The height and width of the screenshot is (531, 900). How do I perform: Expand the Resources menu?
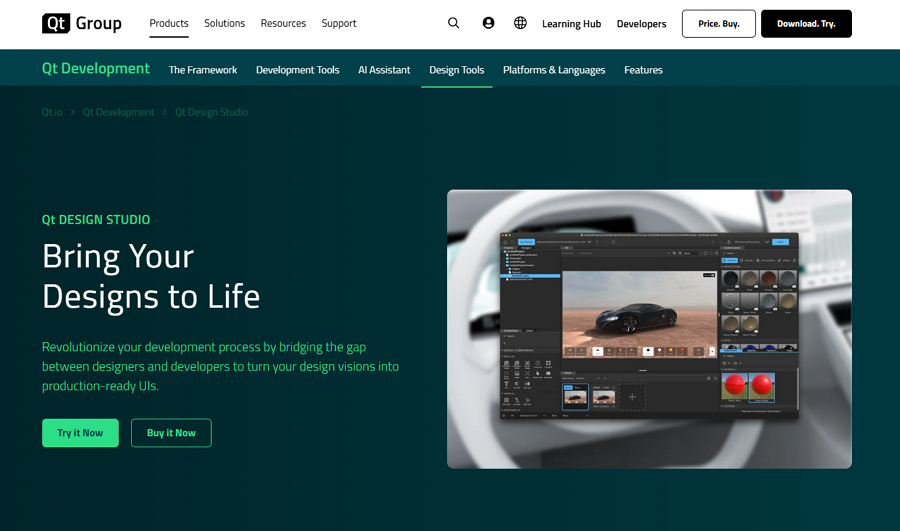point(283,23)
